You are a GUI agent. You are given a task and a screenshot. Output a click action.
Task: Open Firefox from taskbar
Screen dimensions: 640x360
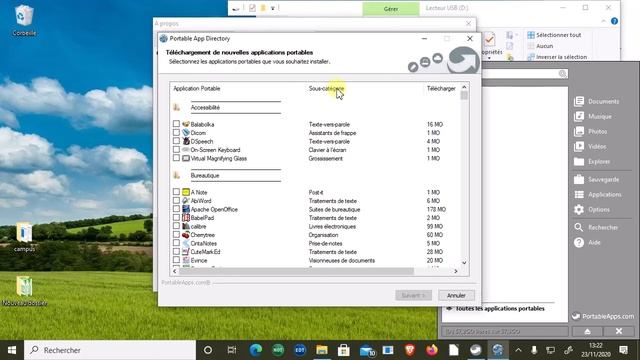(431, 350)
